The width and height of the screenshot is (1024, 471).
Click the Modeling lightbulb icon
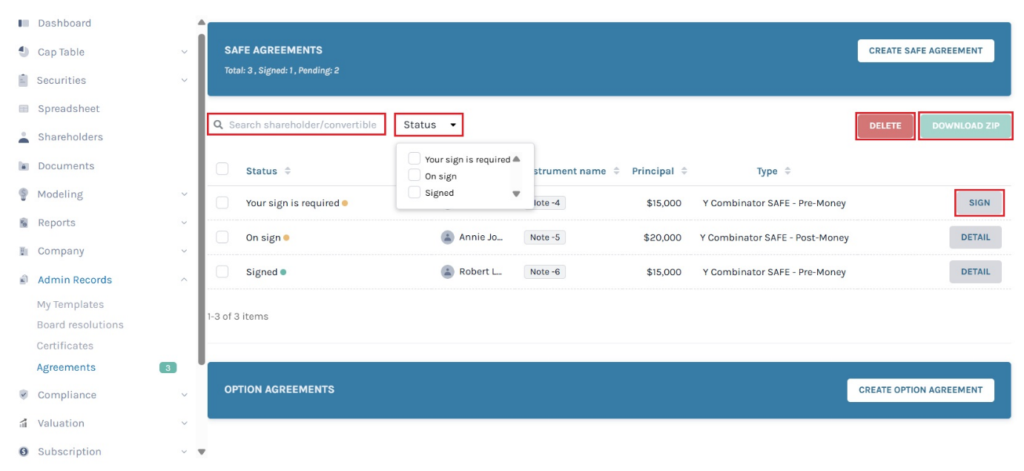point(23,194)
